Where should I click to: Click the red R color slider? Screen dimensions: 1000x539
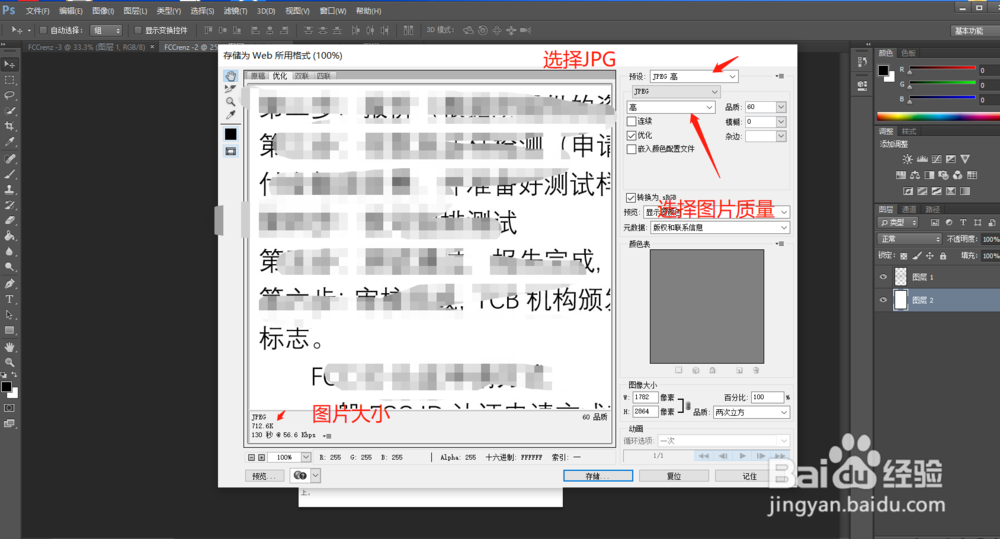click(943, 68)
